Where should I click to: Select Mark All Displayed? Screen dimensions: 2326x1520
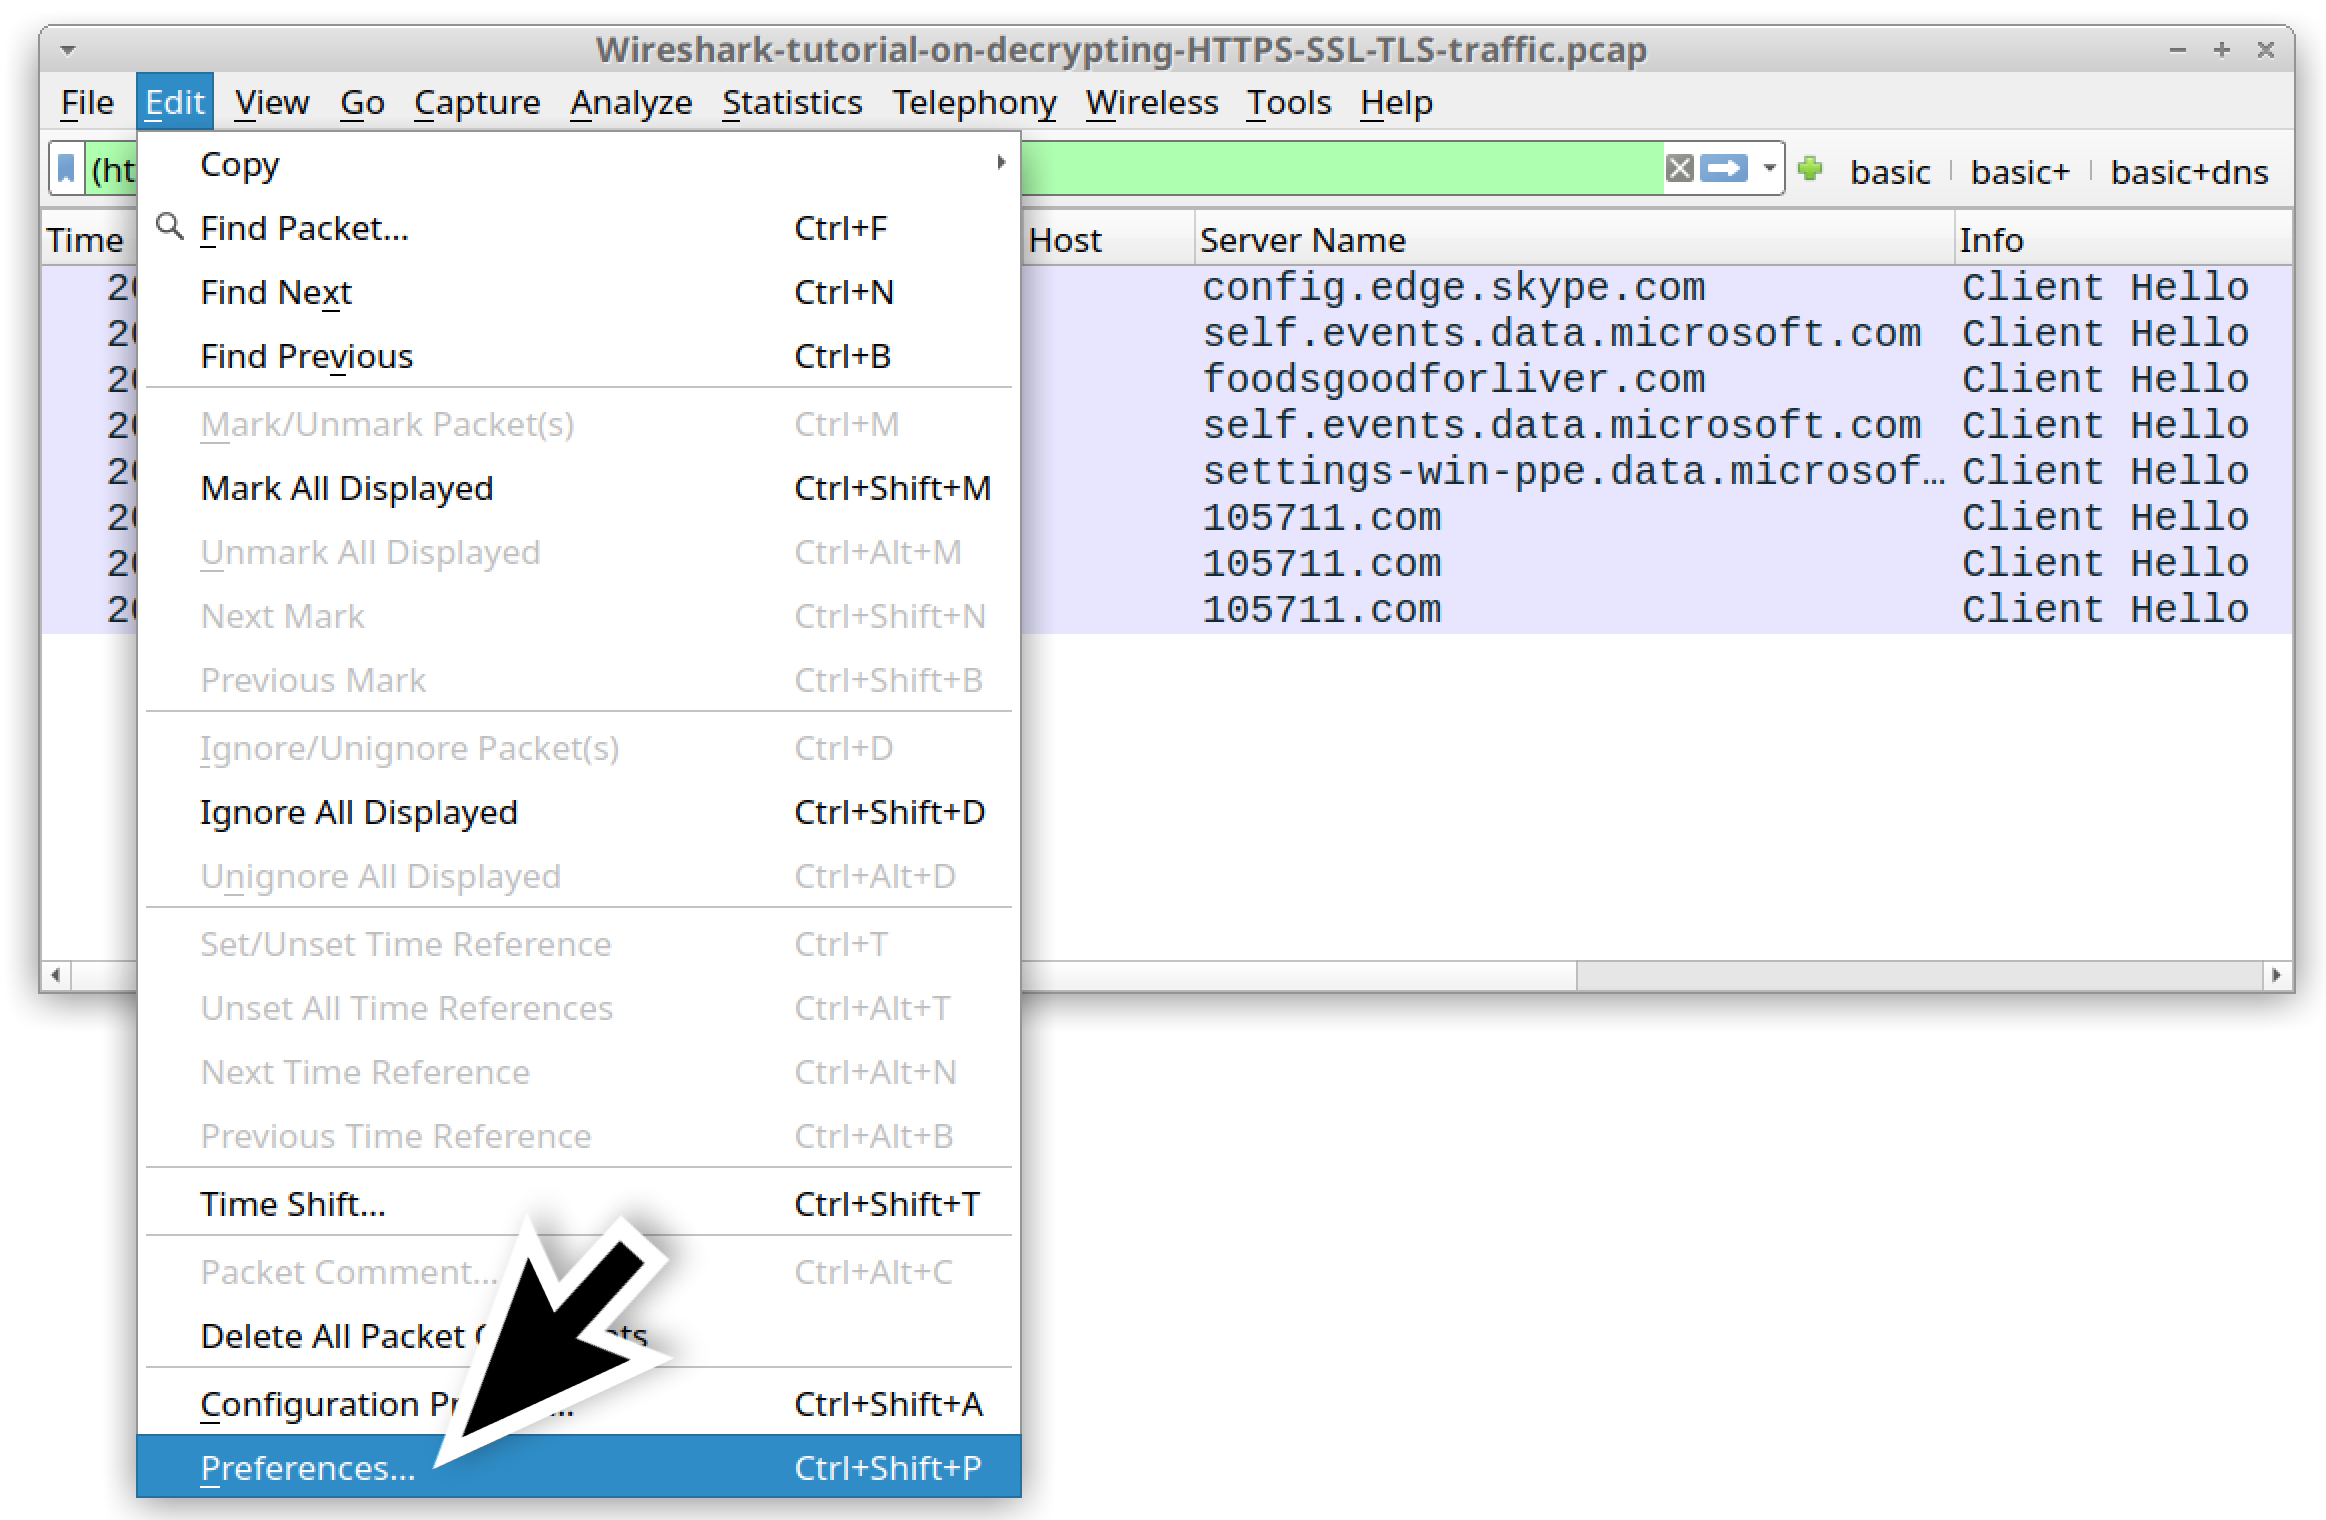point(347,488)
